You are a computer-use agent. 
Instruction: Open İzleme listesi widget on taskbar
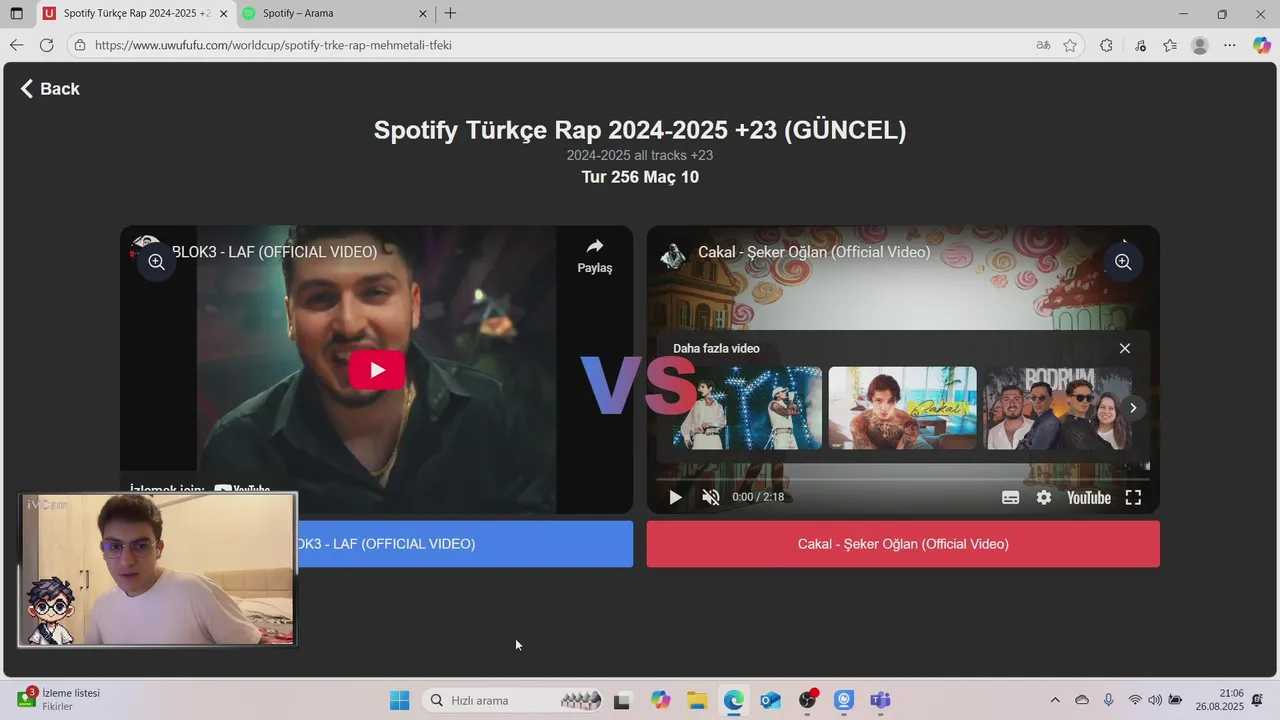[58, 699]
